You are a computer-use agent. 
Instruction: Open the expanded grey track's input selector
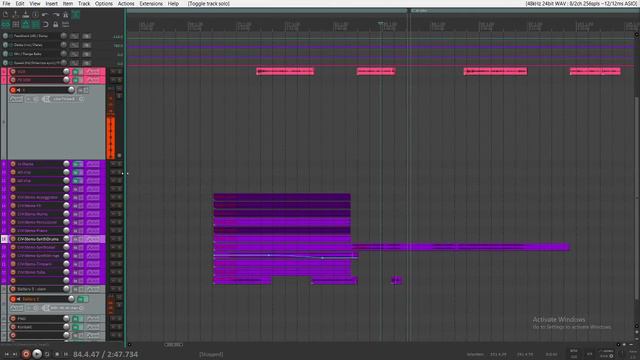pos(64,99)
